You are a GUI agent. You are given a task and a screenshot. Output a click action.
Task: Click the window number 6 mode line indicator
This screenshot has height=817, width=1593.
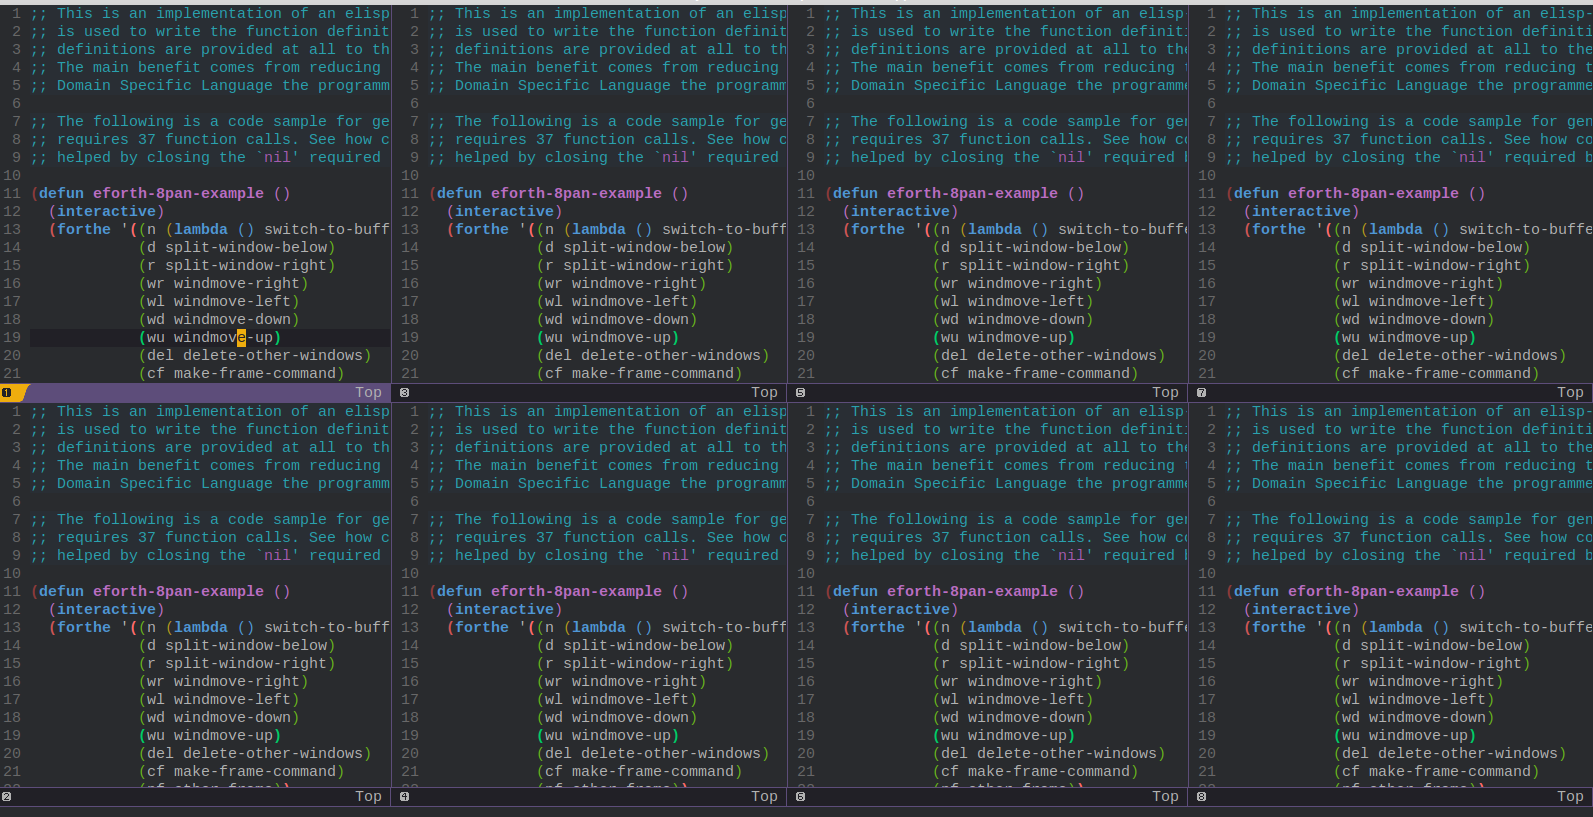[800, 797]
